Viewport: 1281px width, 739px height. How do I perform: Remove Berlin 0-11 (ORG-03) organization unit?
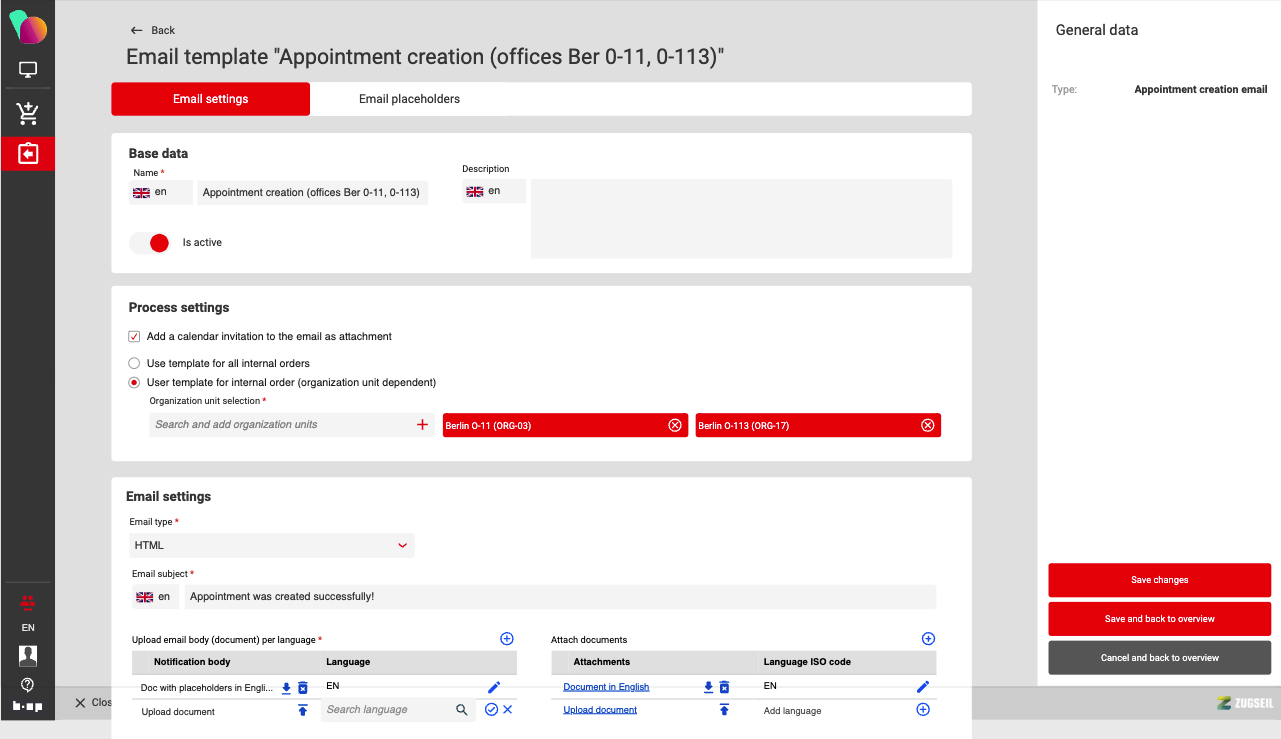(675, 426)
